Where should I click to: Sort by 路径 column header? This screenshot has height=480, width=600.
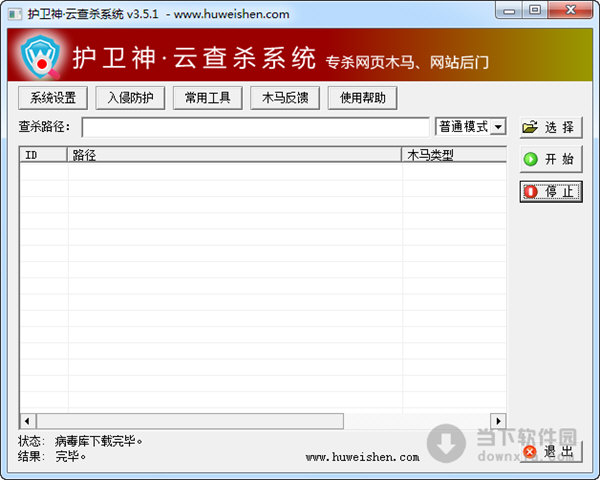coord(234,155)
